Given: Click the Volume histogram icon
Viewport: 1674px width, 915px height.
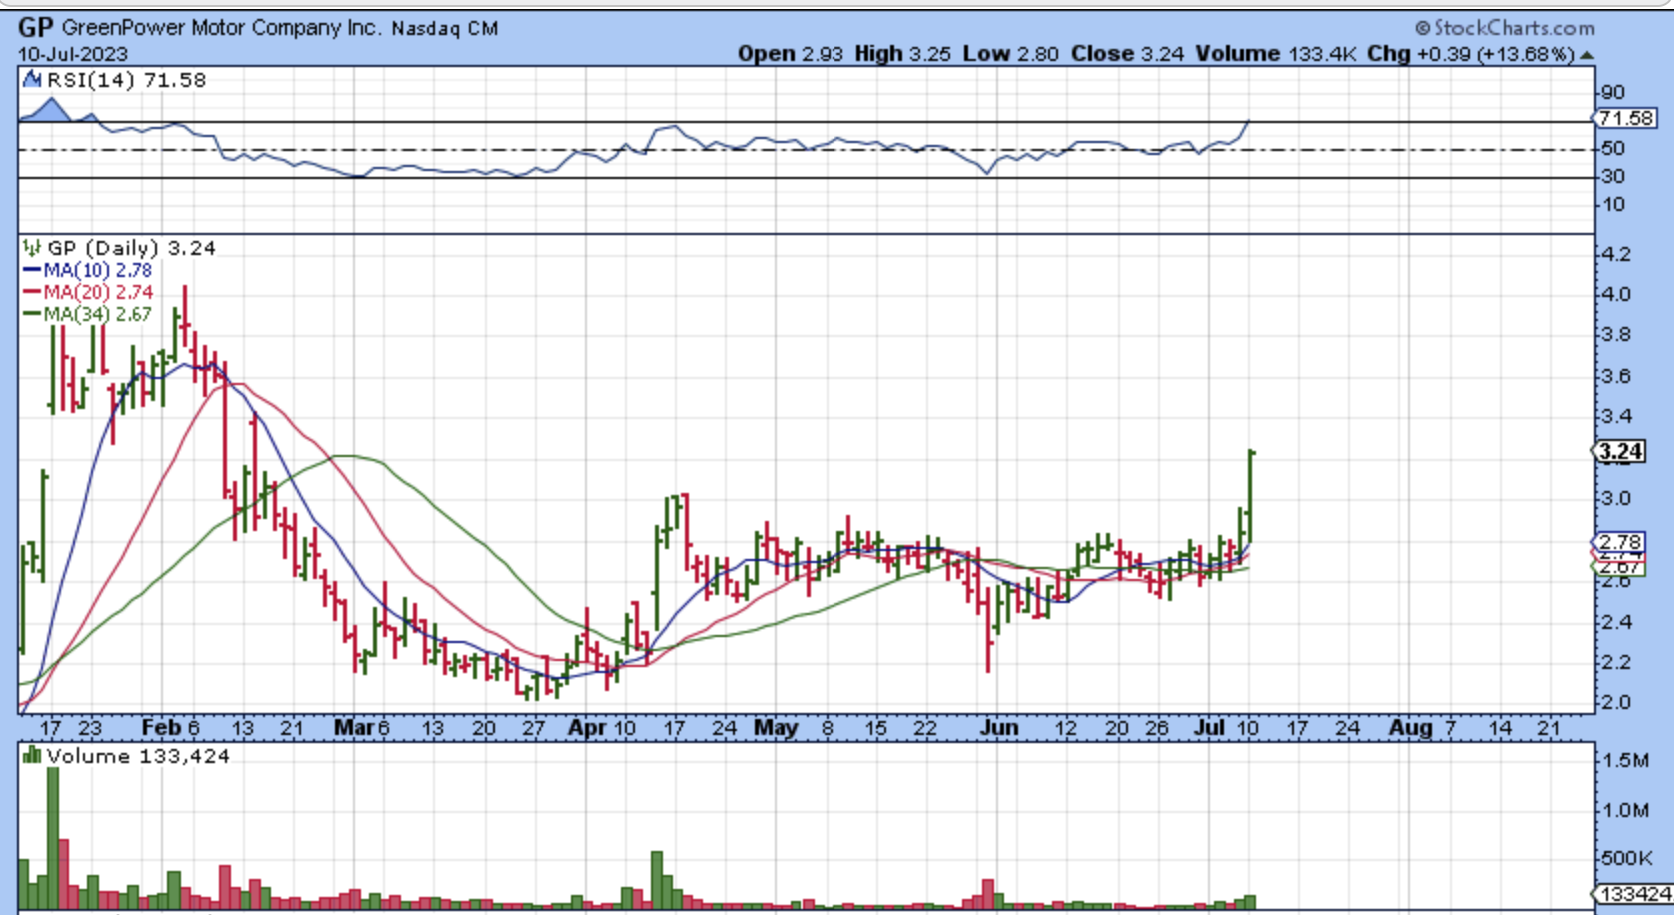Looking at the screenshot, I should click(x=31, y=756).
